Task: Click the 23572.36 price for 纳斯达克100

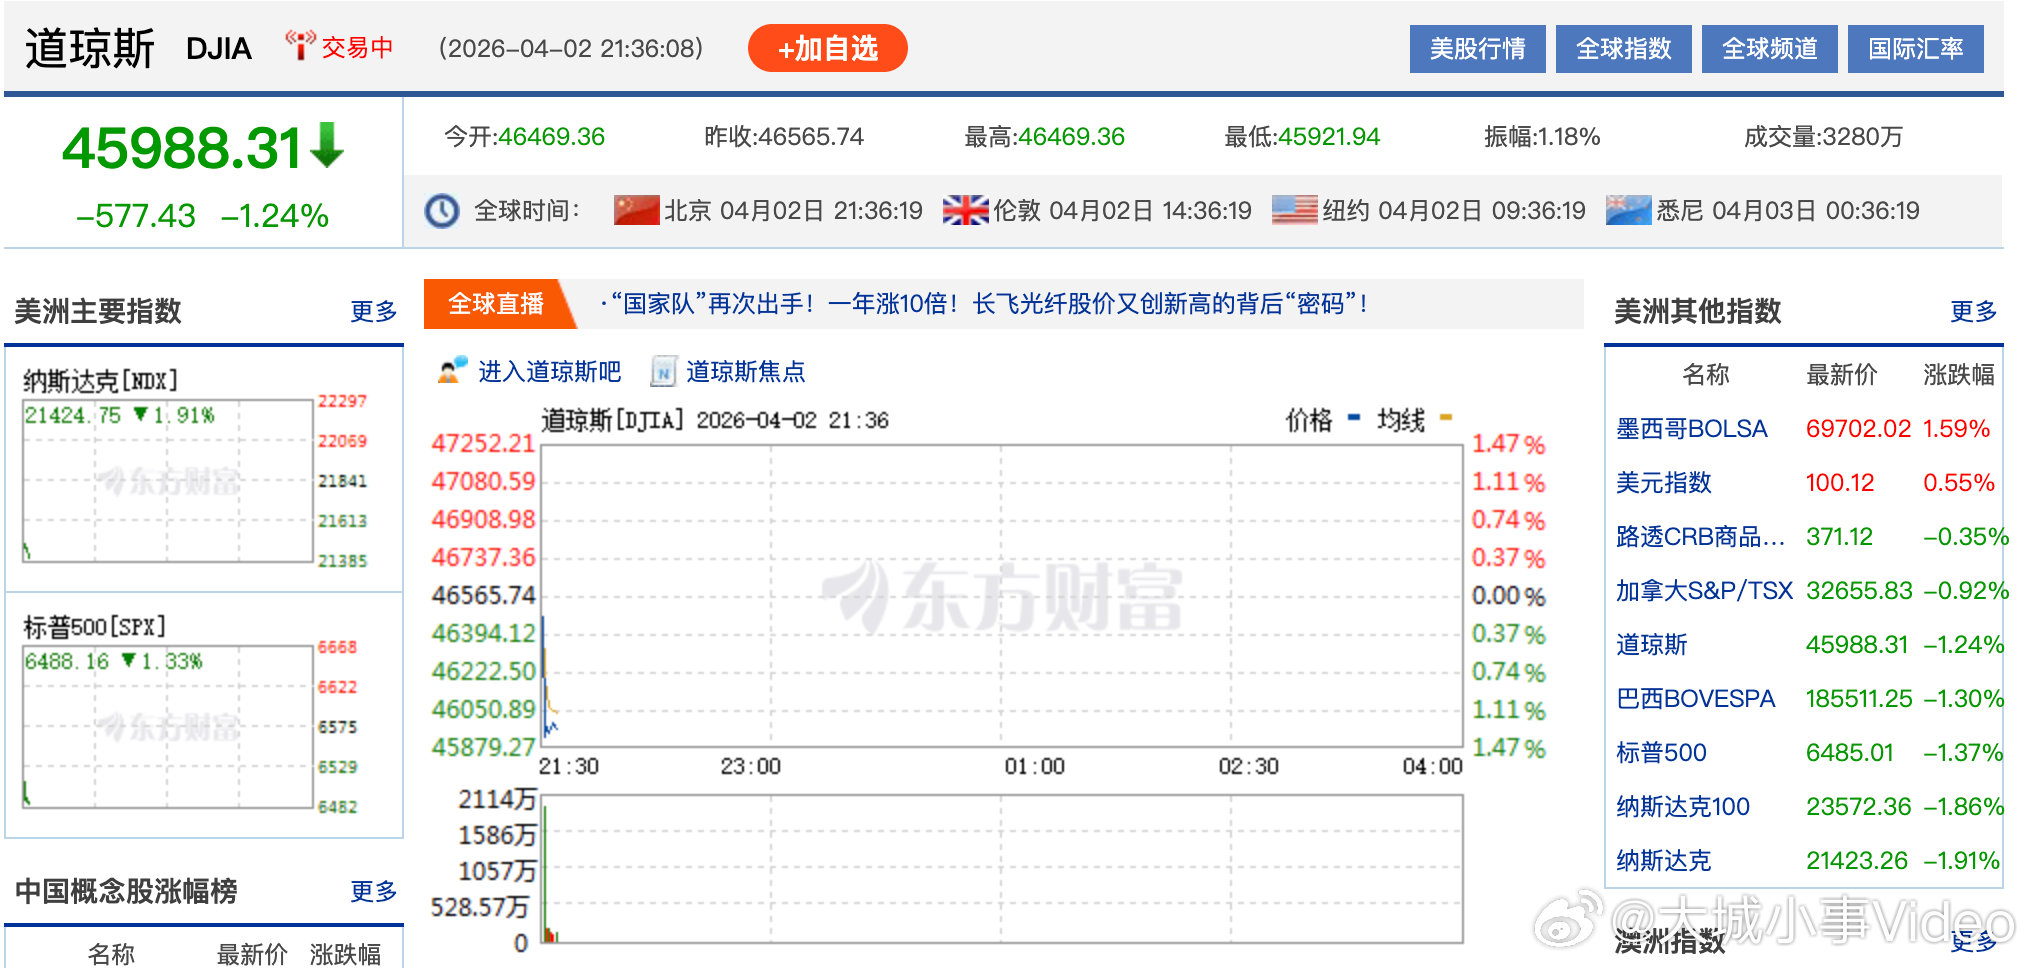Action: point(1858,807)
